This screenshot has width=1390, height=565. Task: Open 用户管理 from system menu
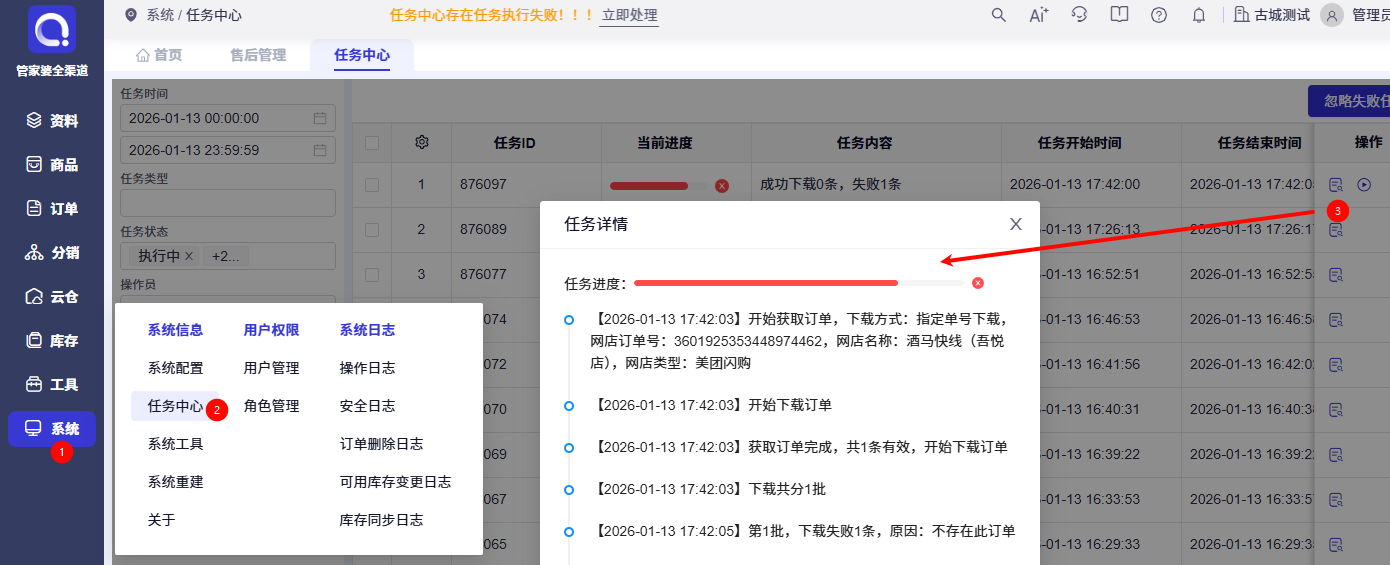[x=272, y=368]
